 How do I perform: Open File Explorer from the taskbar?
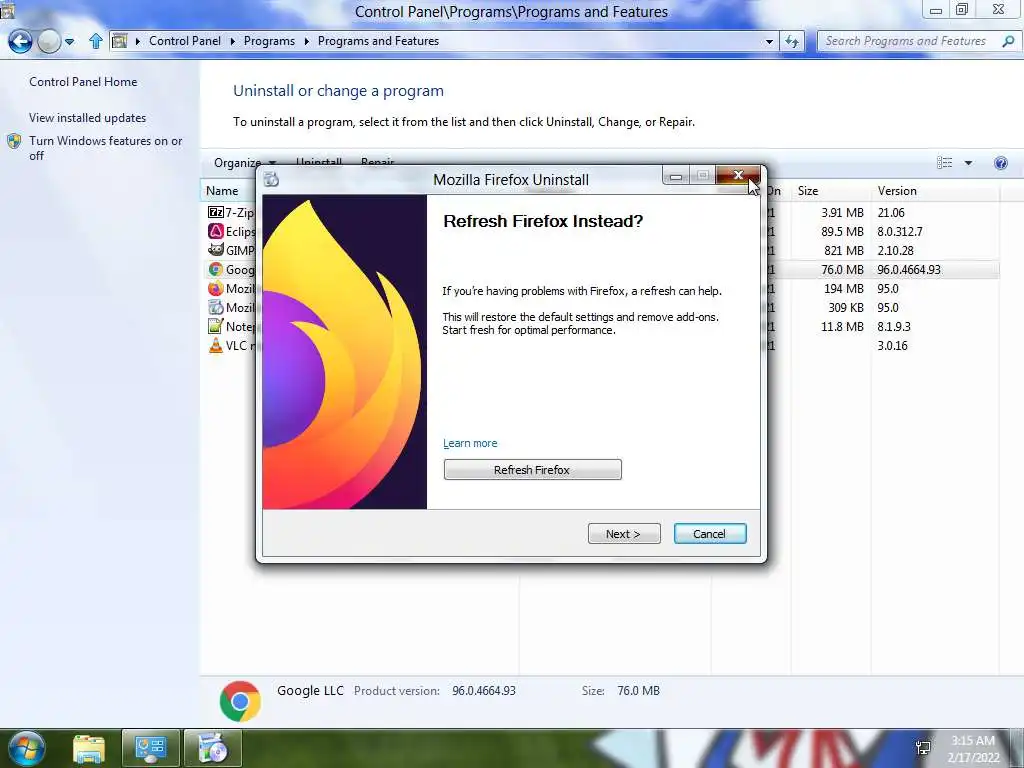89,749
